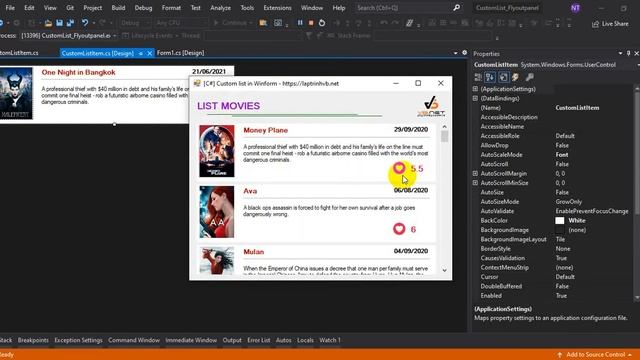
Task: Click Categorized view icon in Properties
Action: [478, 77]
